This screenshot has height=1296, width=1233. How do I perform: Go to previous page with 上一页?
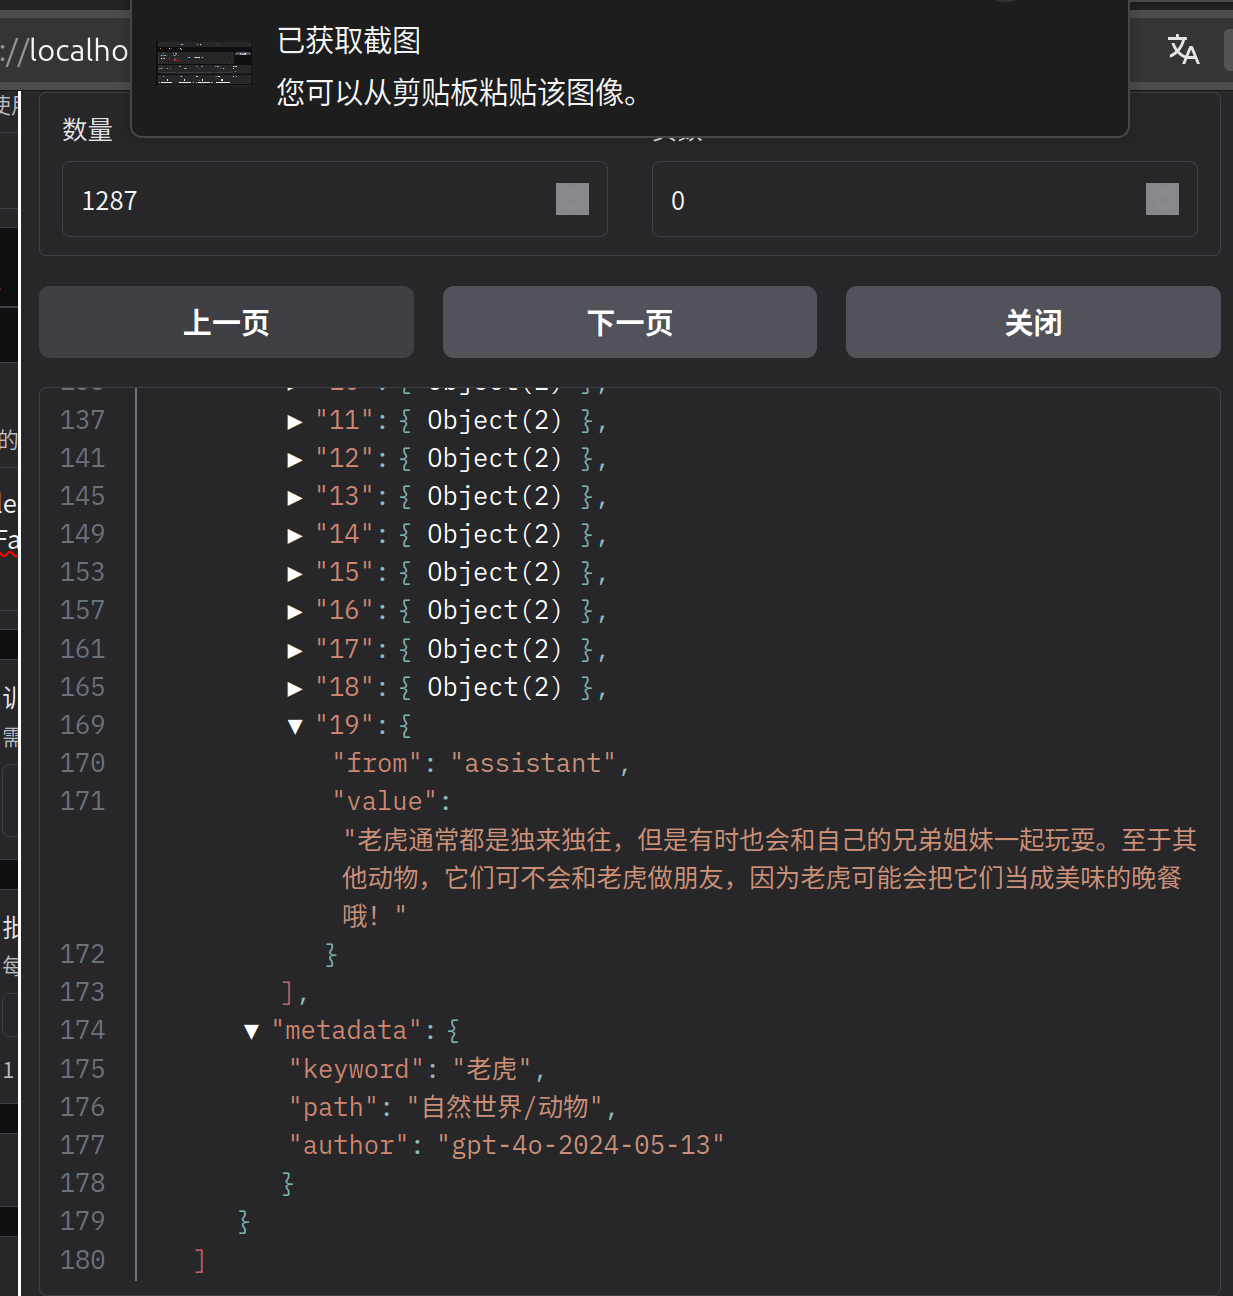(226, 322)
